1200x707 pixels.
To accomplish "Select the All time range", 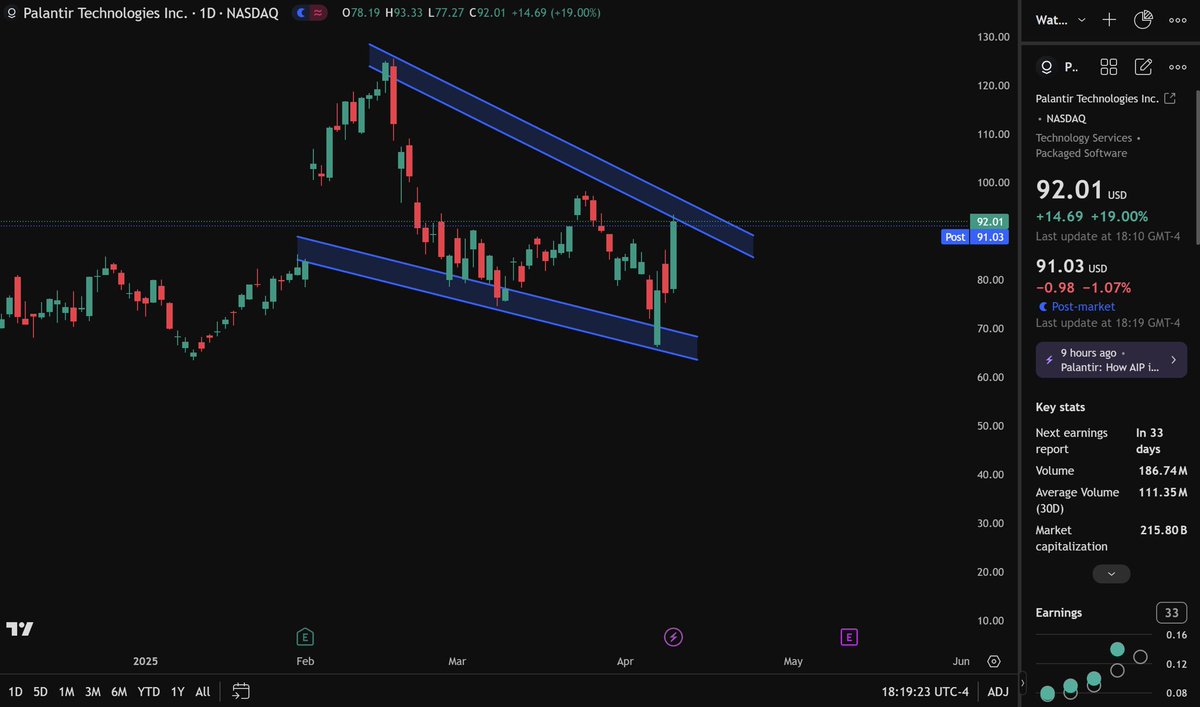I will (203, 691).
